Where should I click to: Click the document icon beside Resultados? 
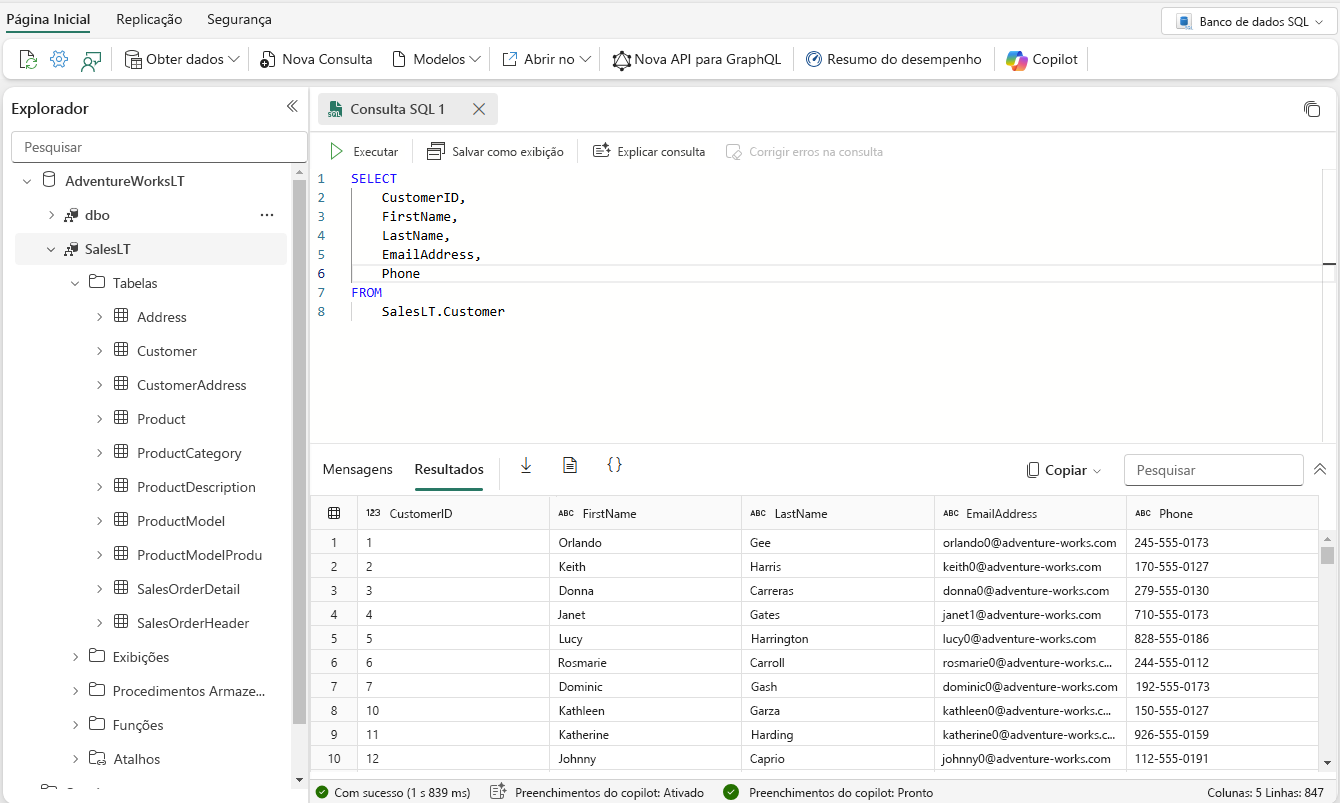(x=570, y=465)
